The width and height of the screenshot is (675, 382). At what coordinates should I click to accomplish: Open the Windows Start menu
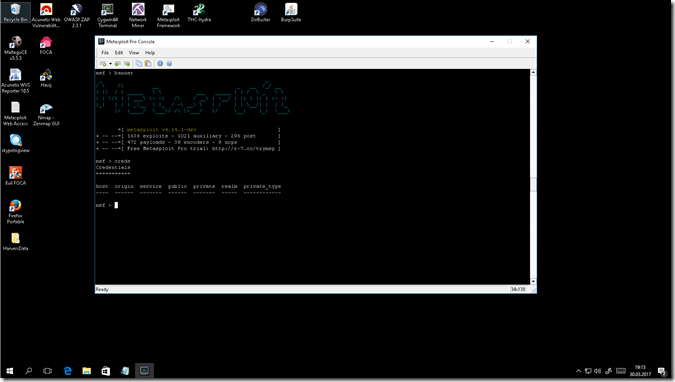pyautogui.click(x=9, y=371)
